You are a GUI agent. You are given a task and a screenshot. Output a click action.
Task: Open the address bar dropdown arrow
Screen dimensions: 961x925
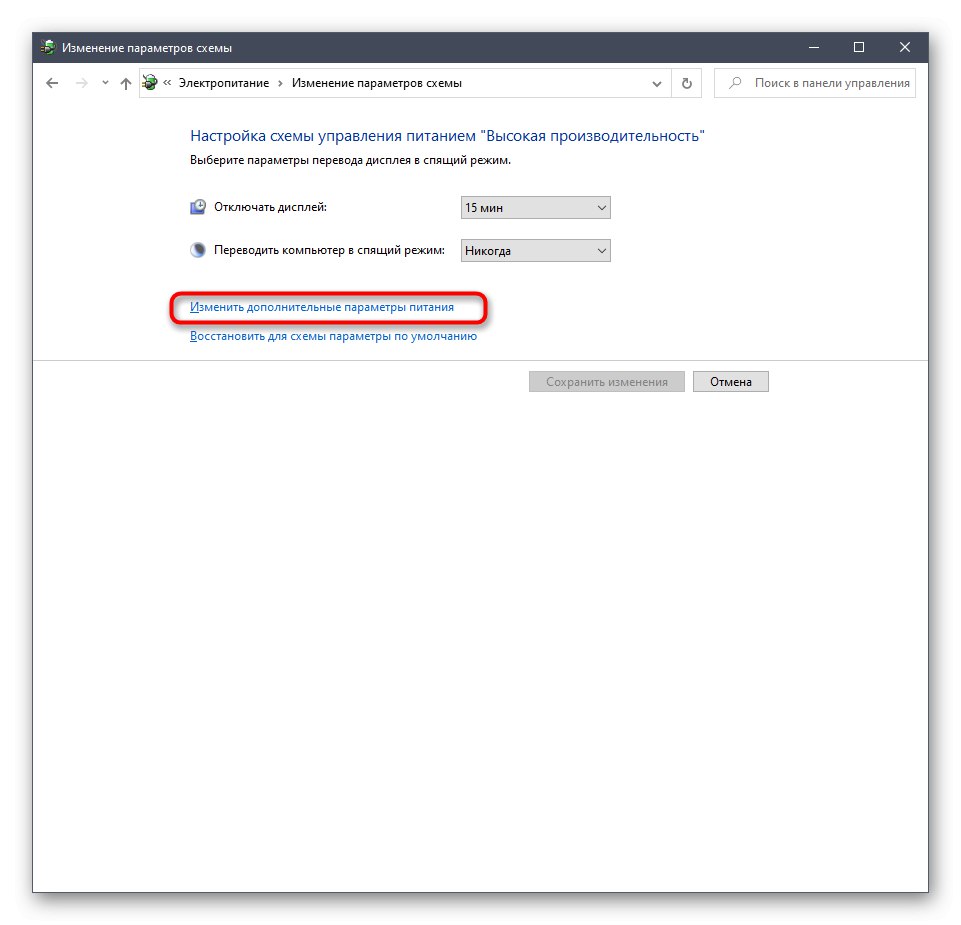[x=656, y=83]
